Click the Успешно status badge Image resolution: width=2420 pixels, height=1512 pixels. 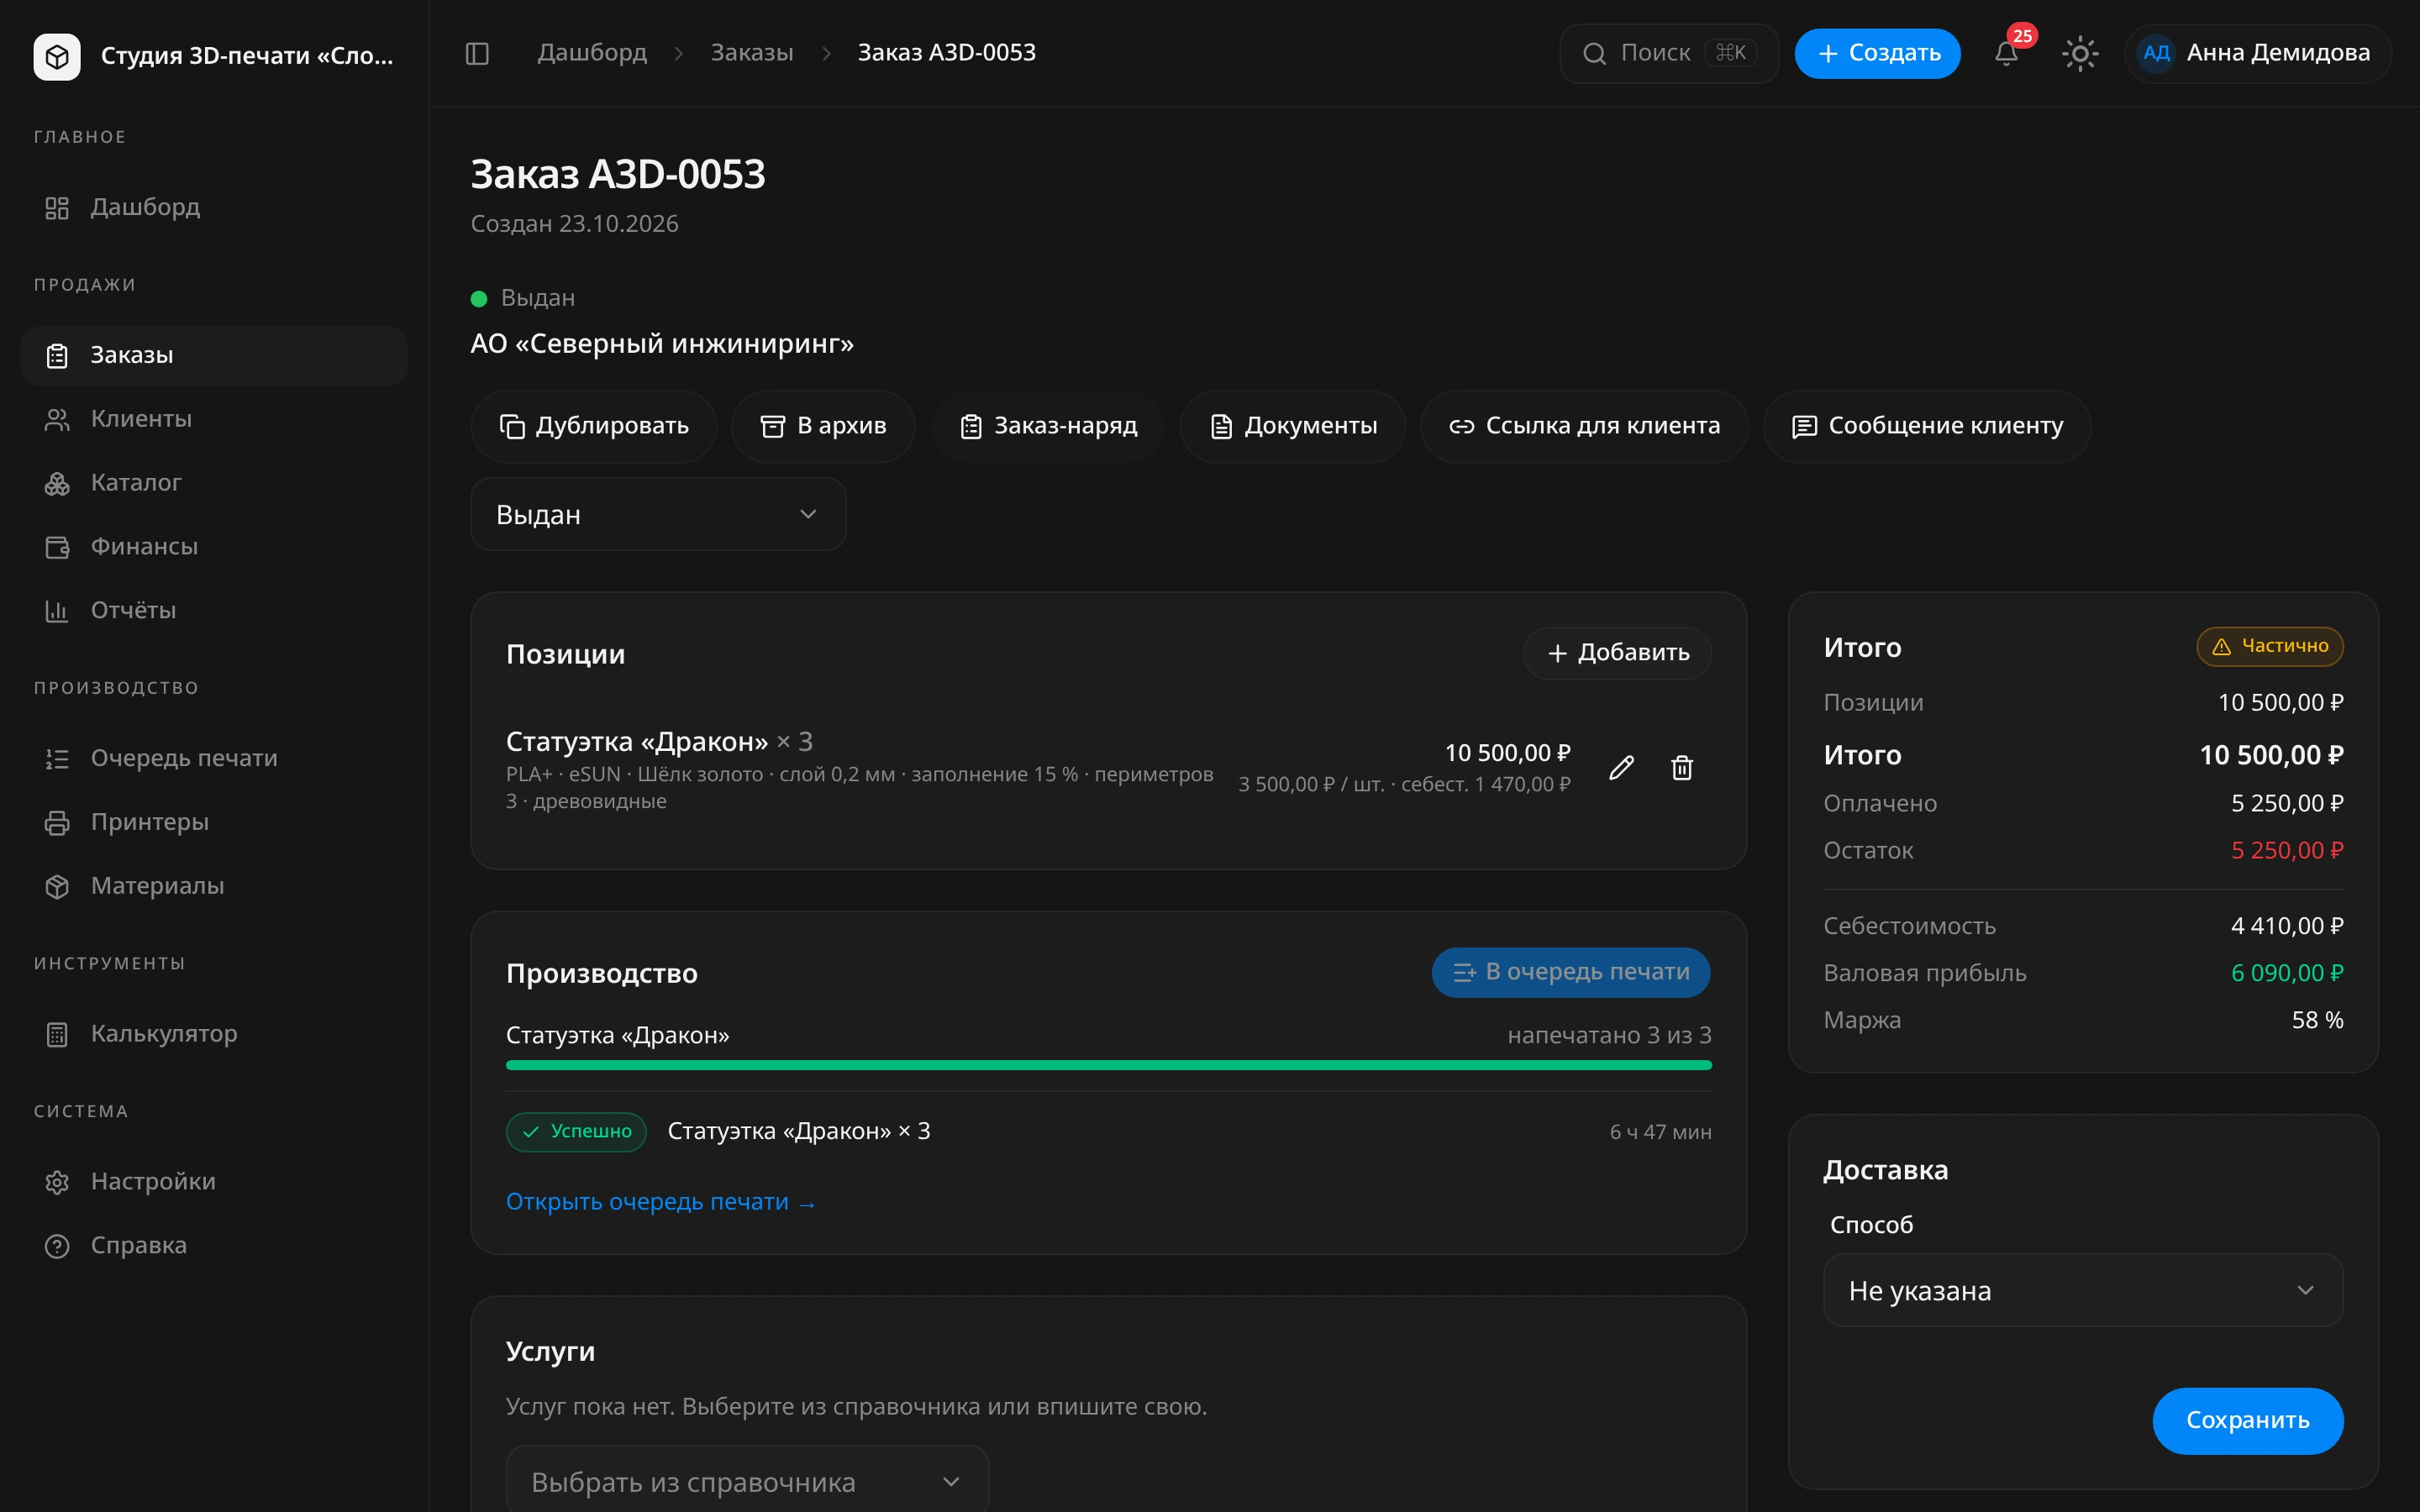(x=576, y=1132)
